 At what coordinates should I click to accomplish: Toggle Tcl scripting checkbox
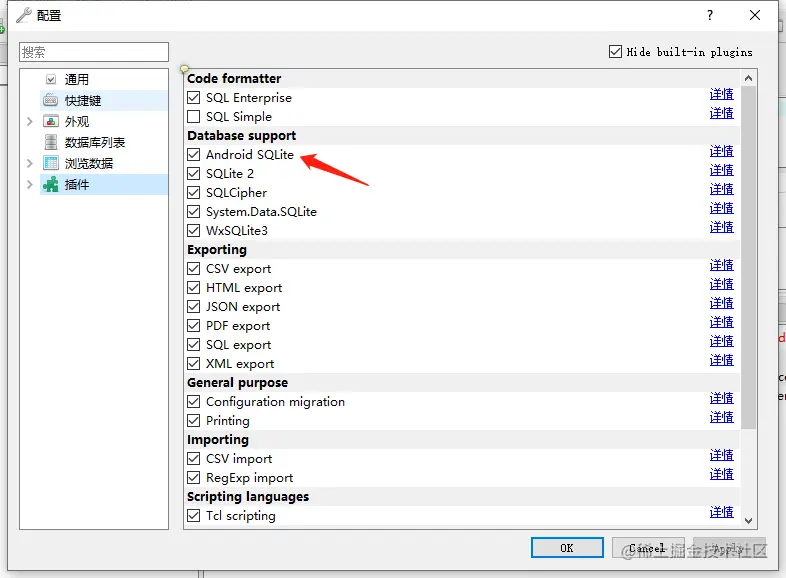193,515
